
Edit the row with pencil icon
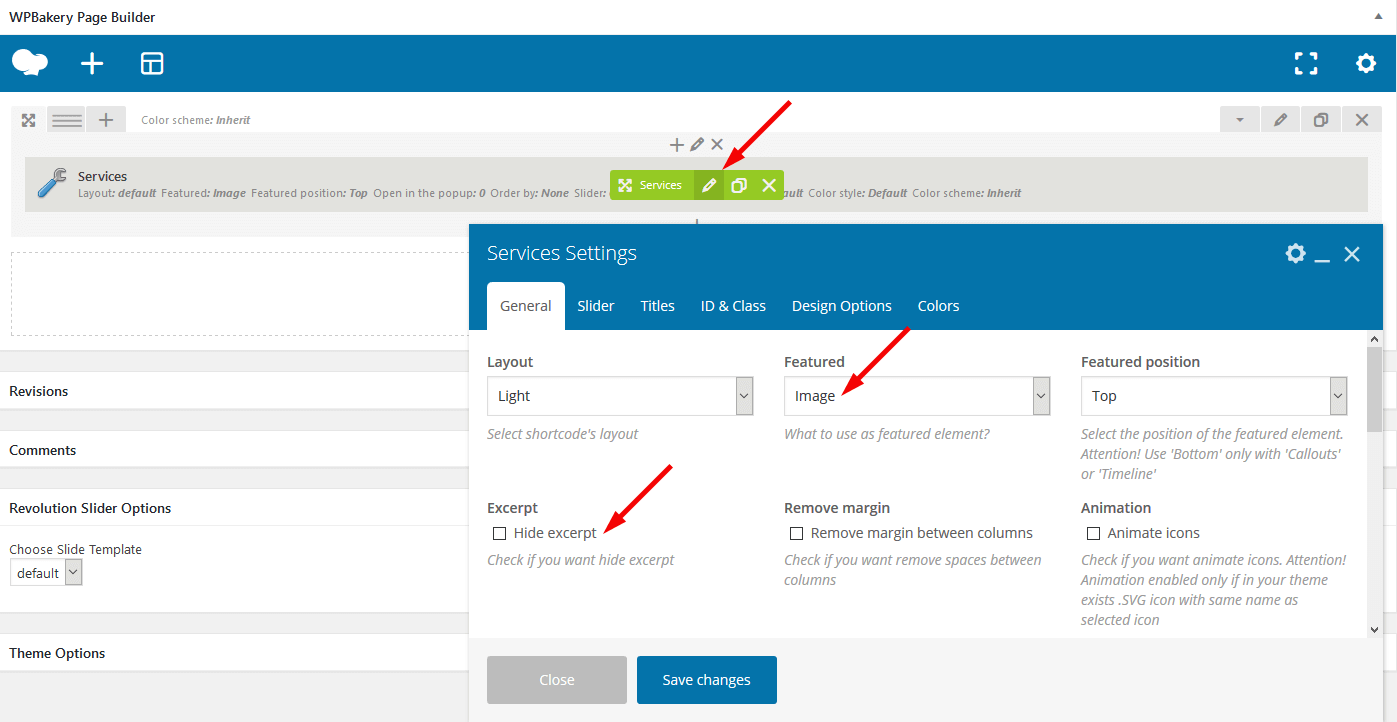pos(1281,120)
